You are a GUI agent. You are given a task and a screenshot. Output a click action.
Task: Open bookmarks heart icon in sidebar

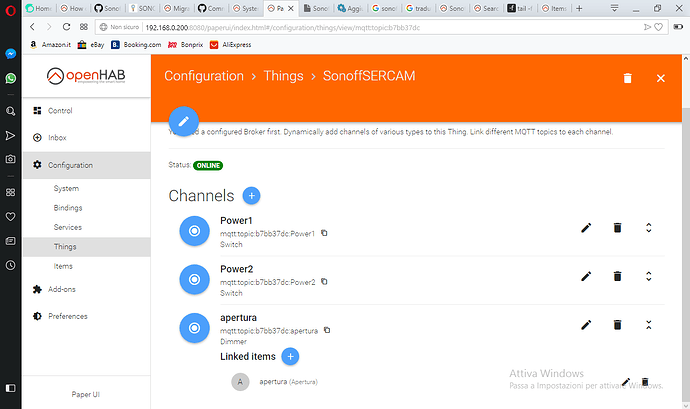11,217
